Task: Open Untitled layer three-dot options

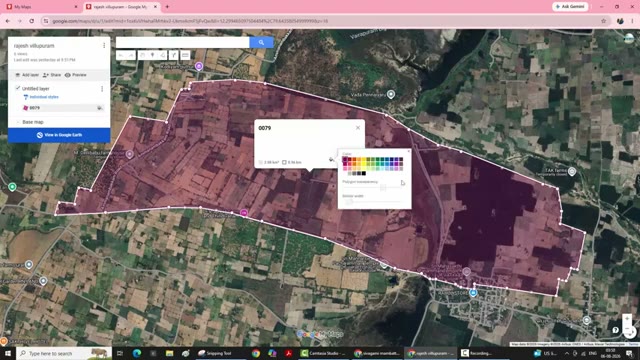Action: click(x=102, y=89)
